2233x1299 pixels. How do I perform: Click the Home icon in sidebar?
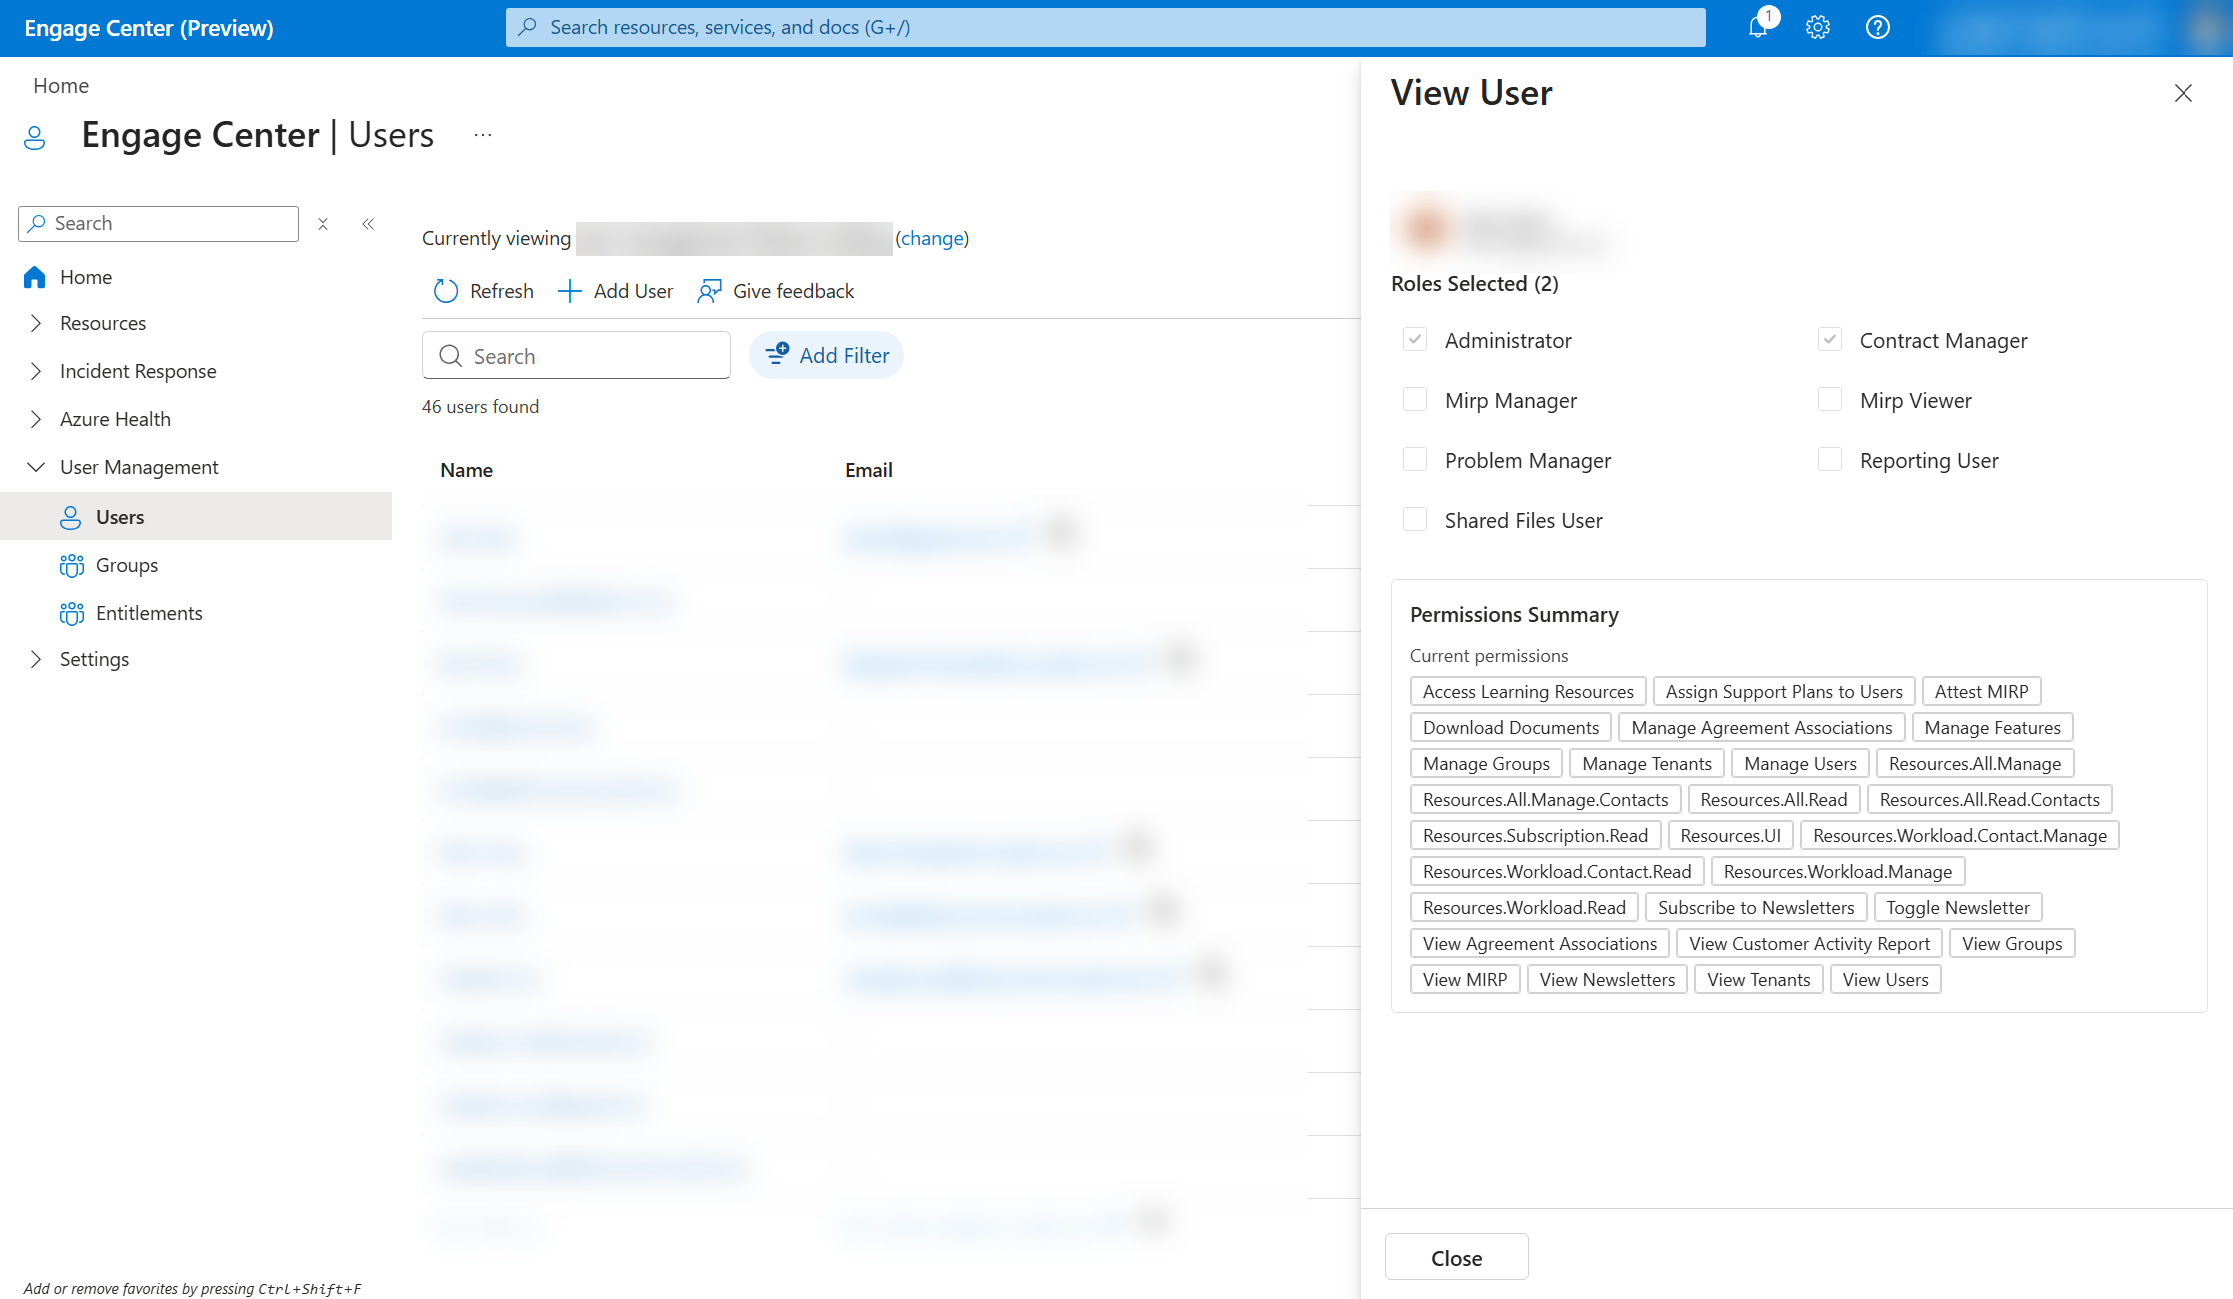[35, 277]
